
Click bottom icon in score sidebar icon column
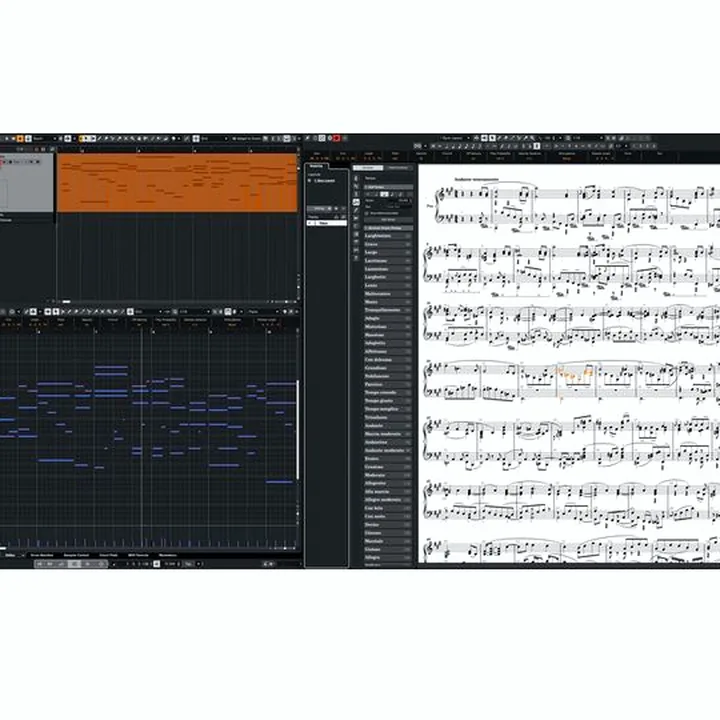coord(356,259)
